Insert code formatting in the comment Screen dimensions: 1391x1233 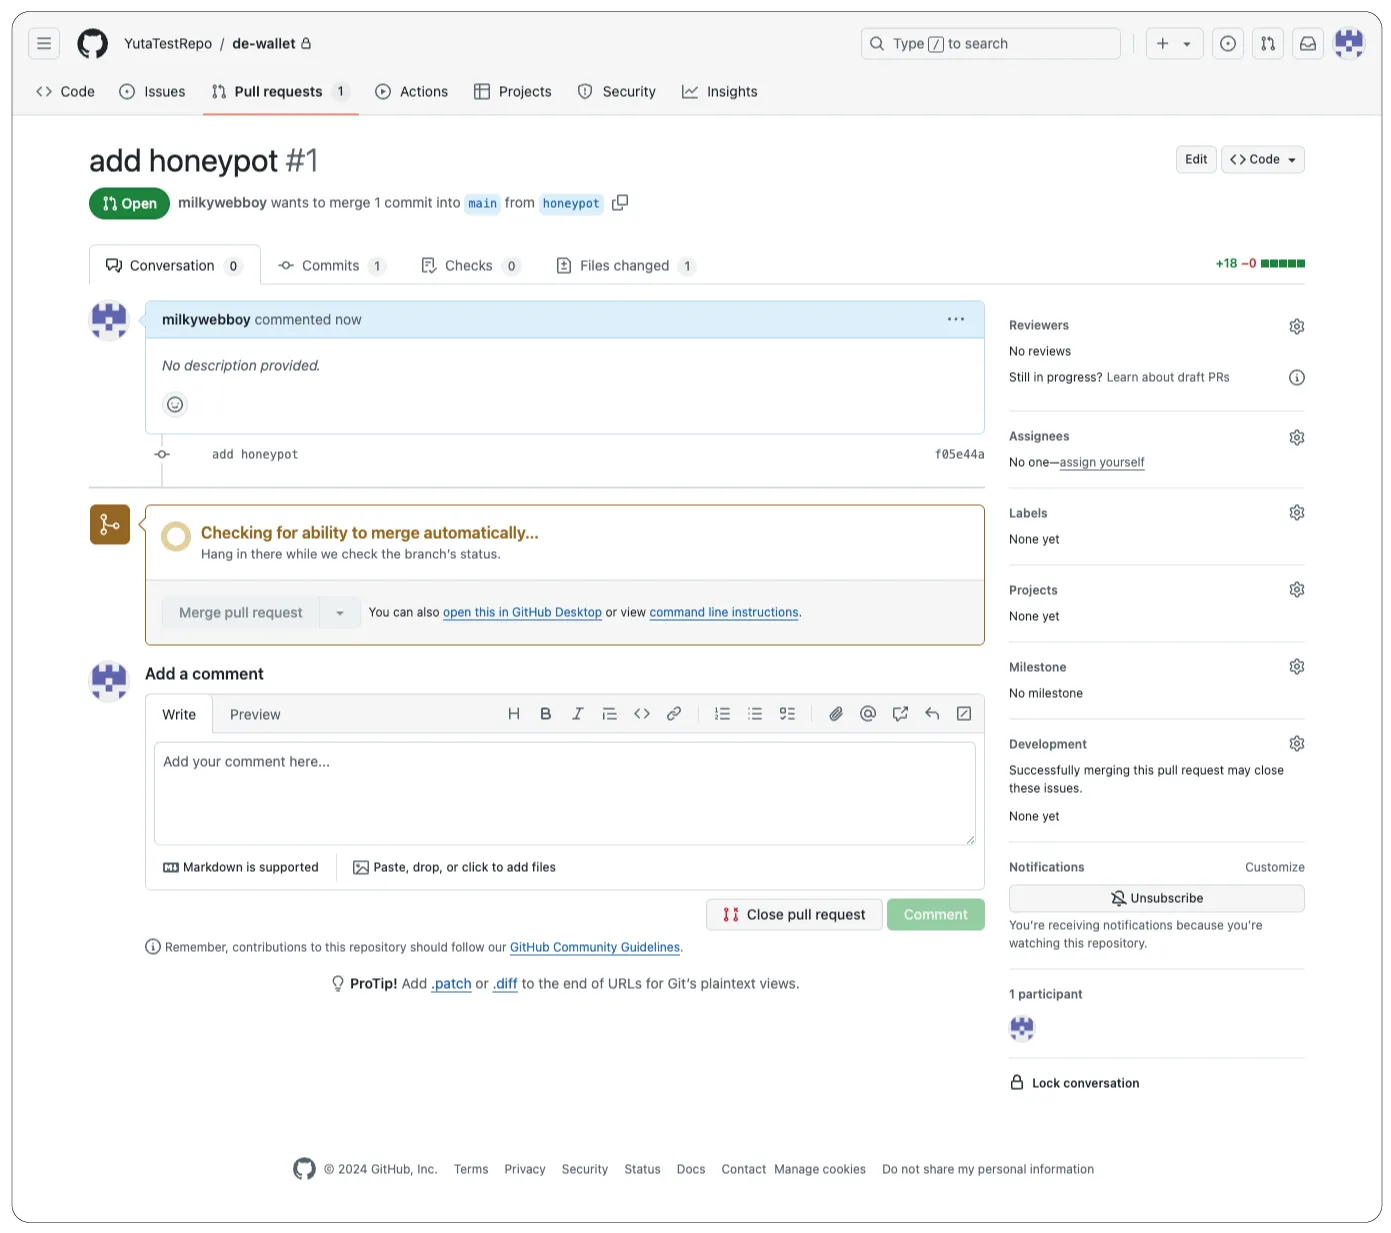click(x=642, y=714)
